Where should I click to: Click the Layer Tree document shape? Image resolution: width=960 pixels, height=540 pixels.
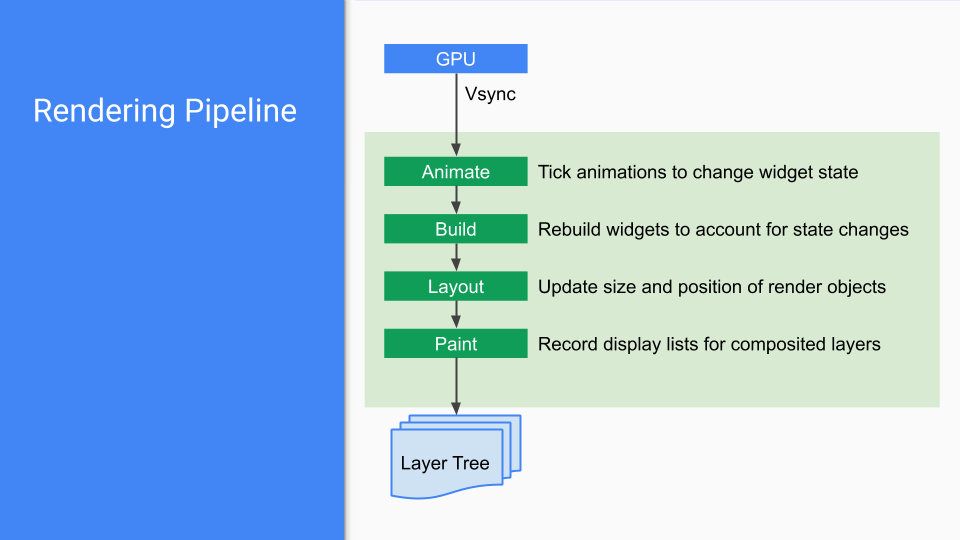pos(456,457)
